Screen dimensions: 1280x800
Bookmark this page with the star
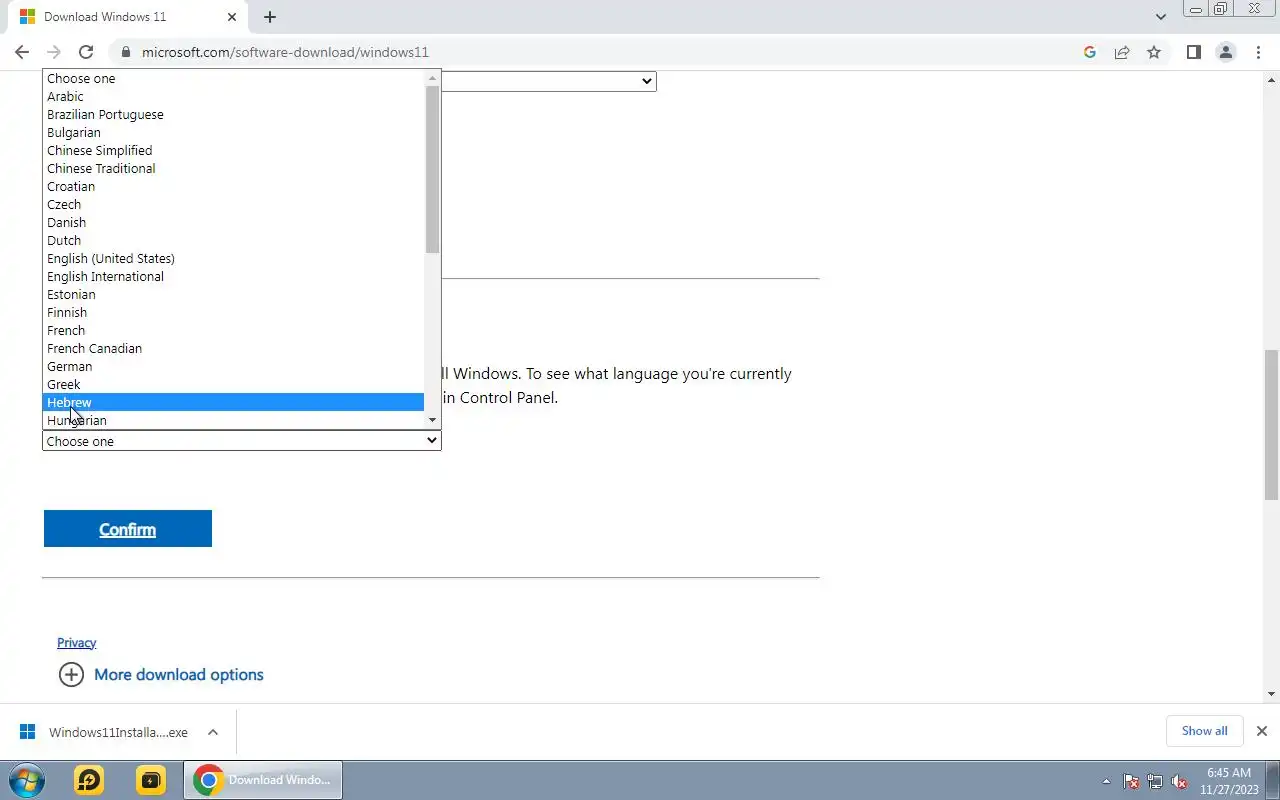pos(1154,52)
